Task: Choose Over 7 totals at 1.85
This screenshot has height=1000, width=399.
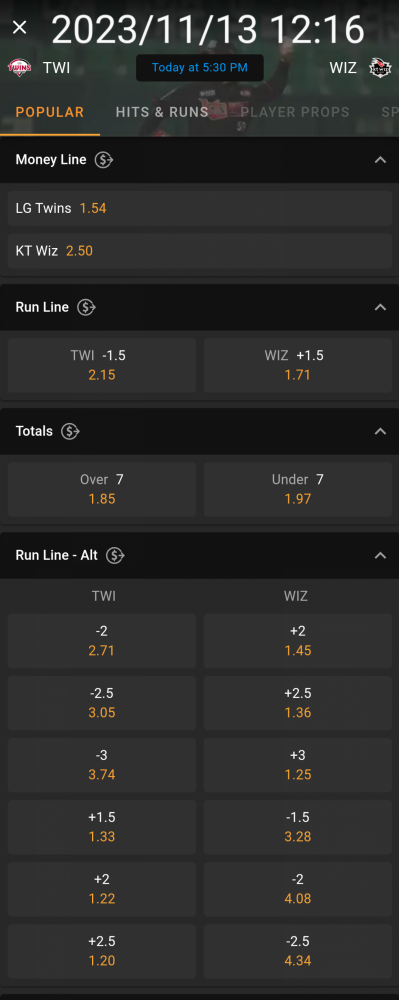Action: coord(102,489)
